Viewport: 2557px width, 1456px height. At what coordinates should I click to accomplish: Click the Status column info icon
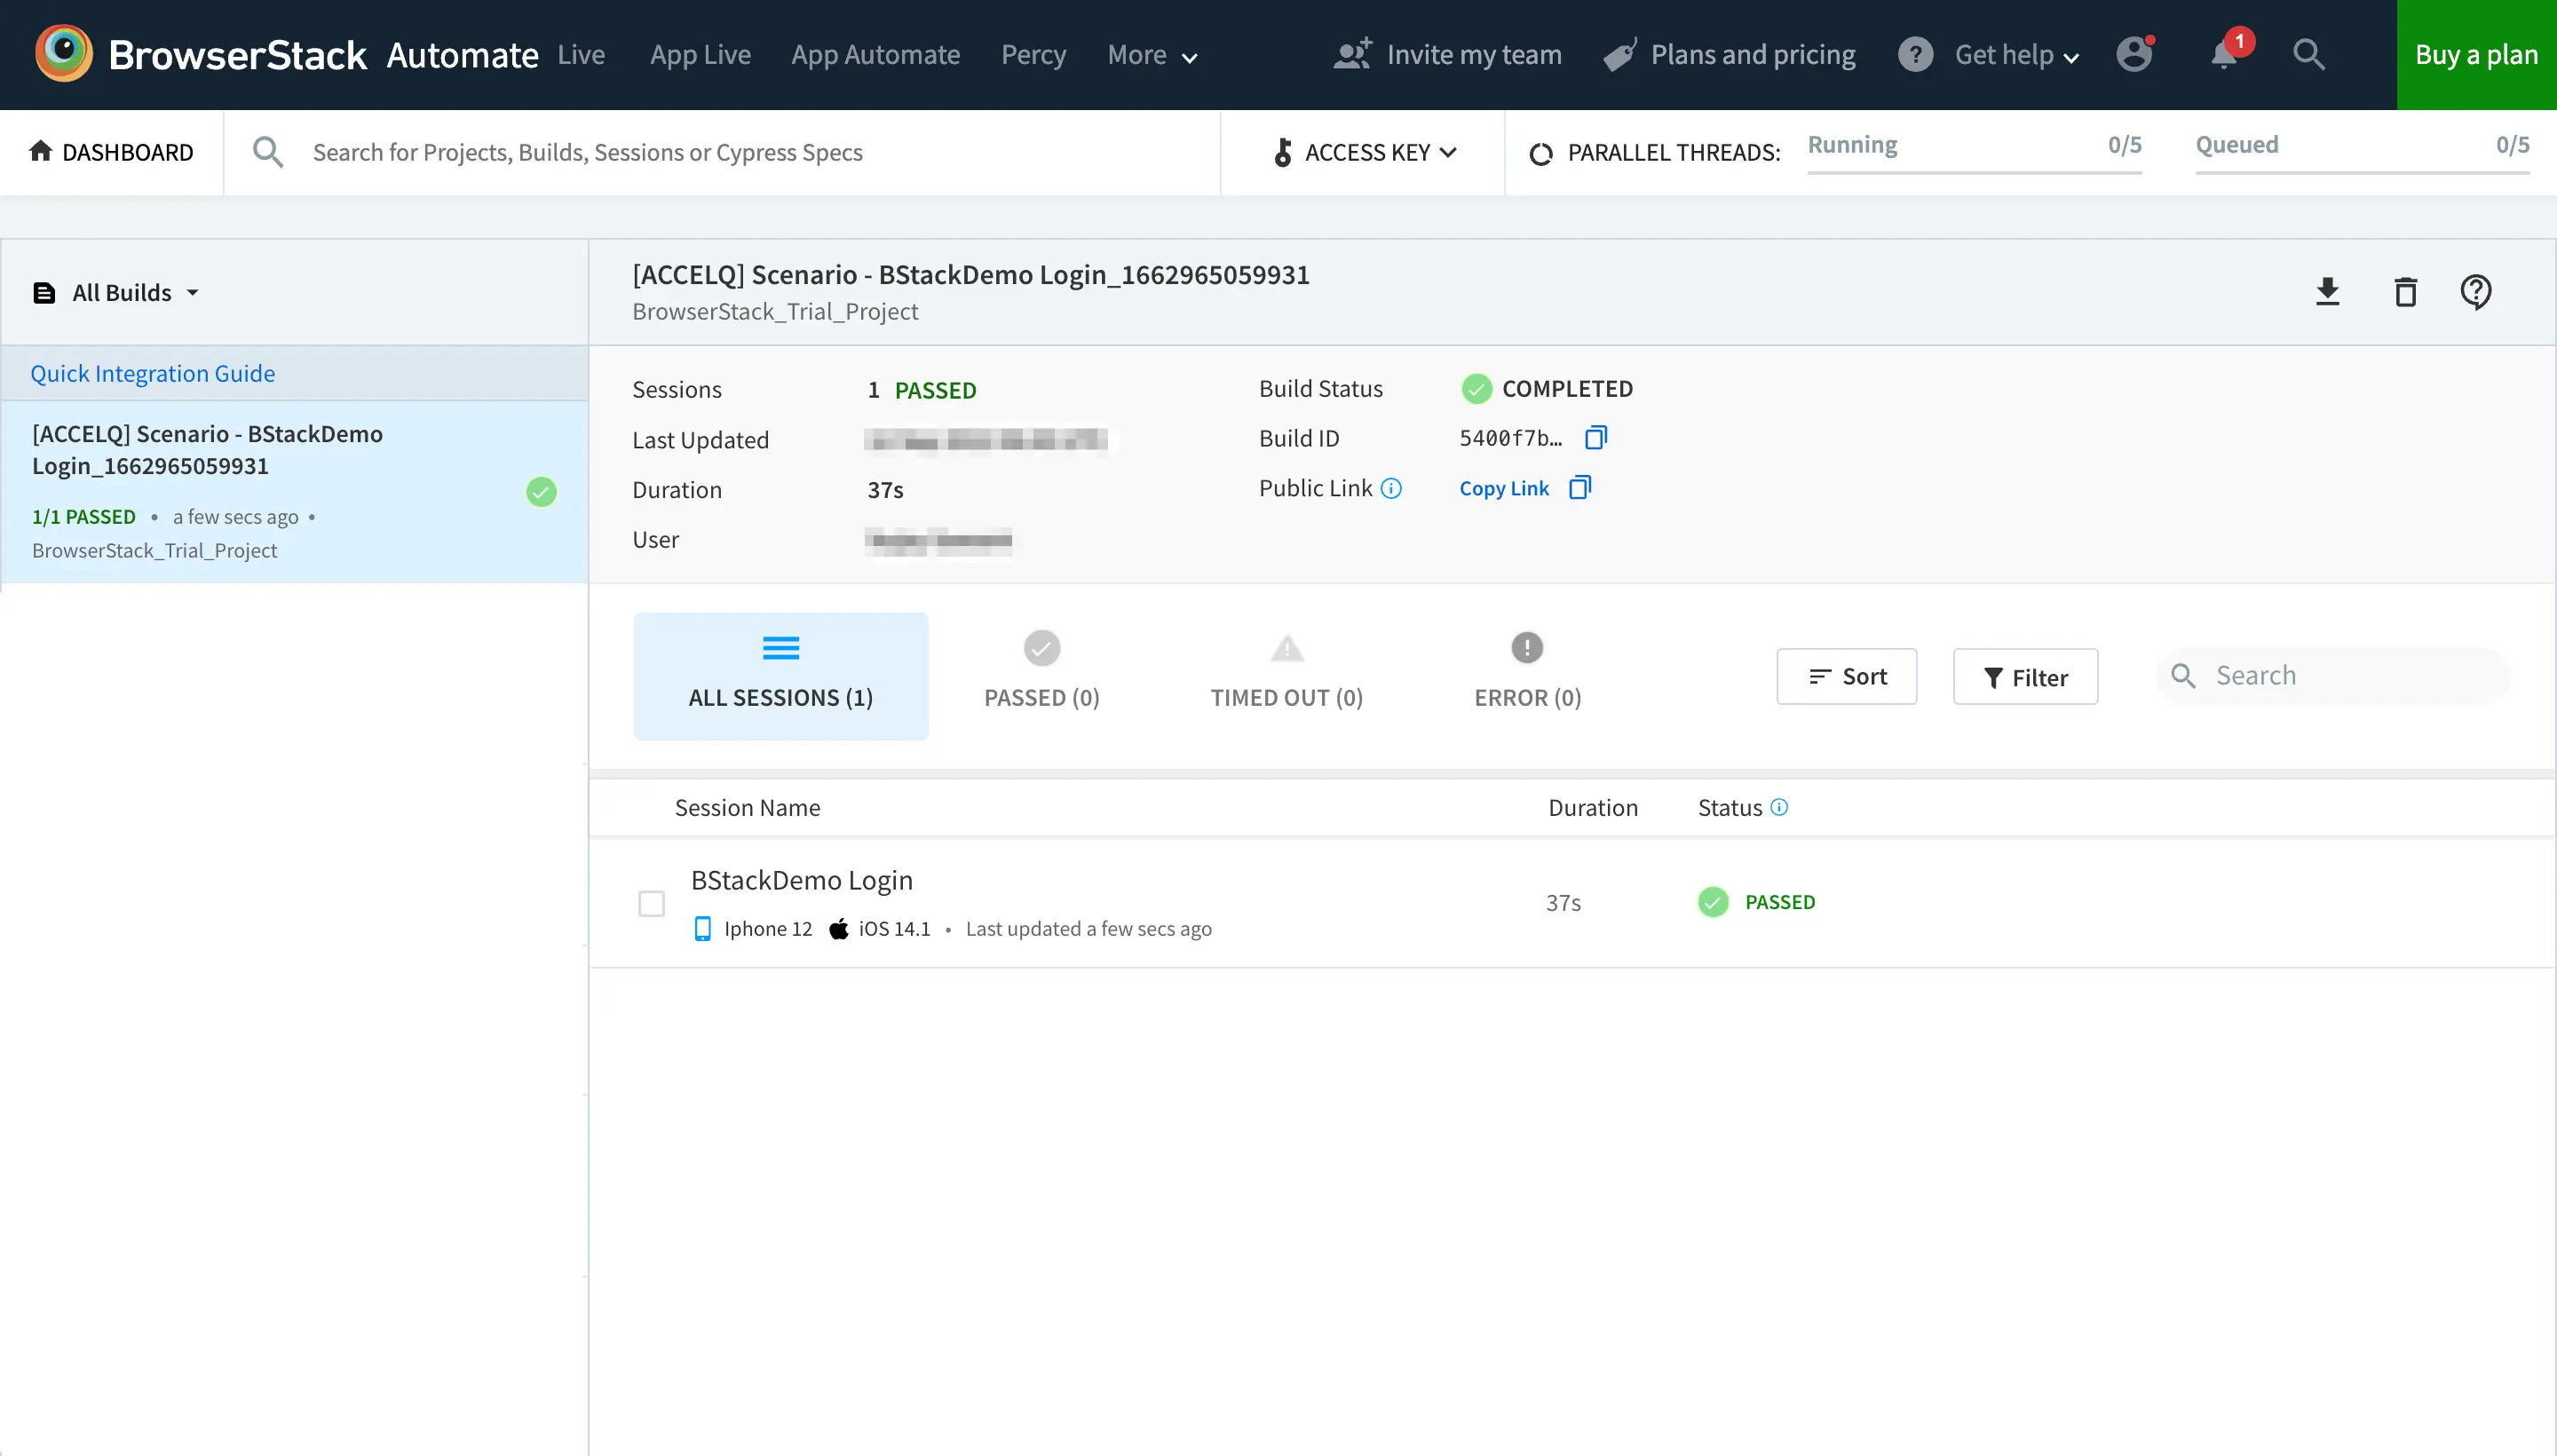coord(1779,807)
